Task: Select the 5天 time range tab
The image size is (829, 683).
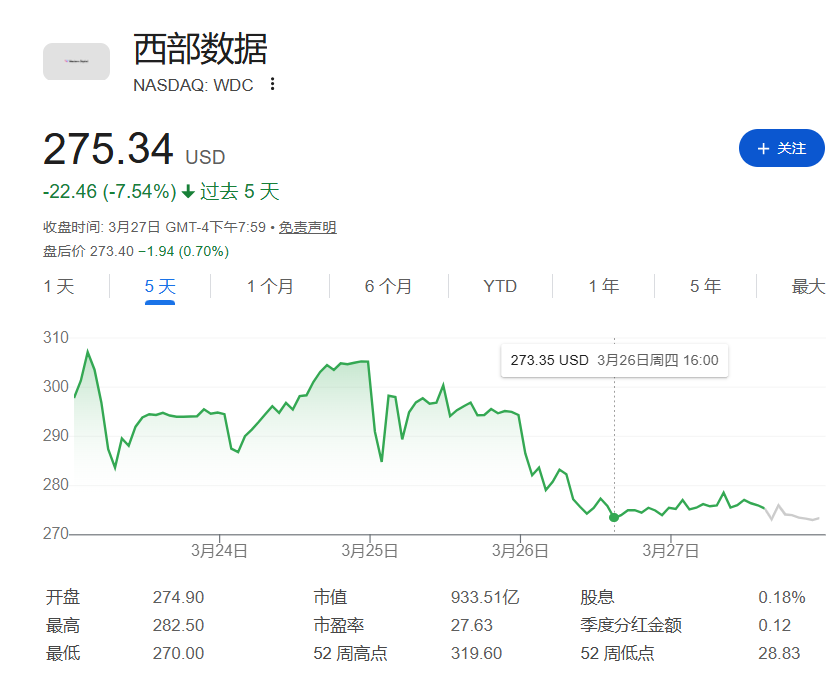Action: point(158,286)
